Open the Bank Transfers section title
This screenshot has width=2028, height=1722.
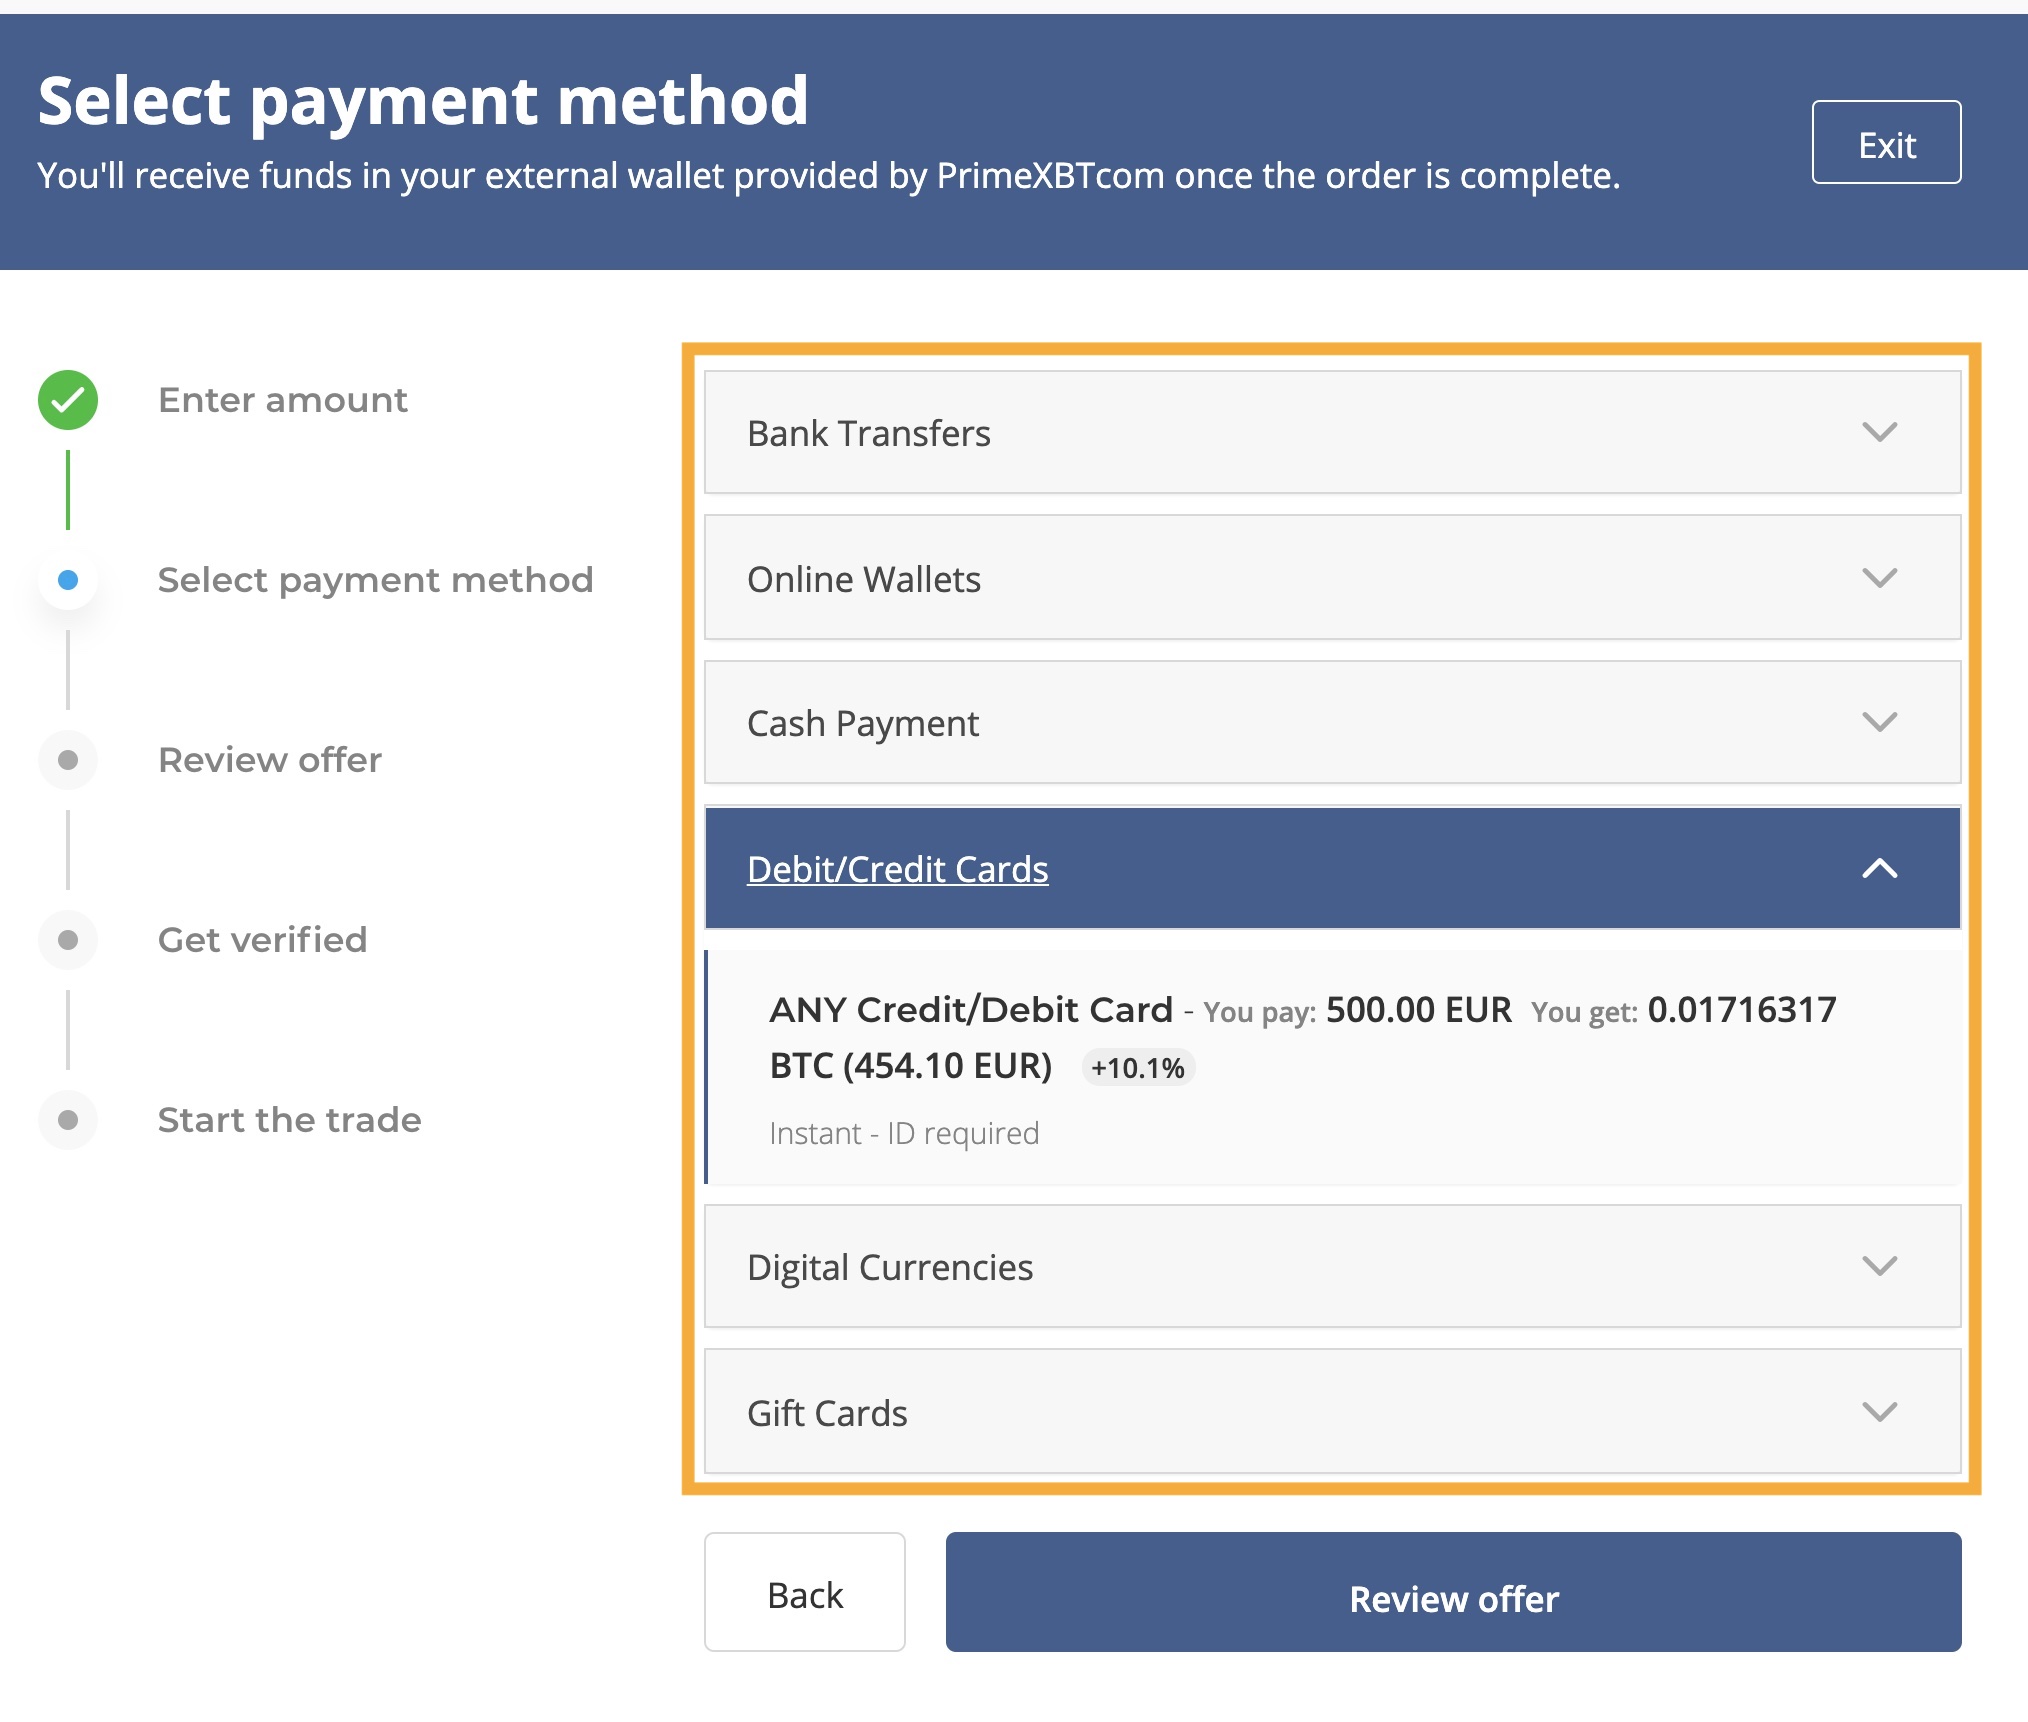tap(868, 433)
